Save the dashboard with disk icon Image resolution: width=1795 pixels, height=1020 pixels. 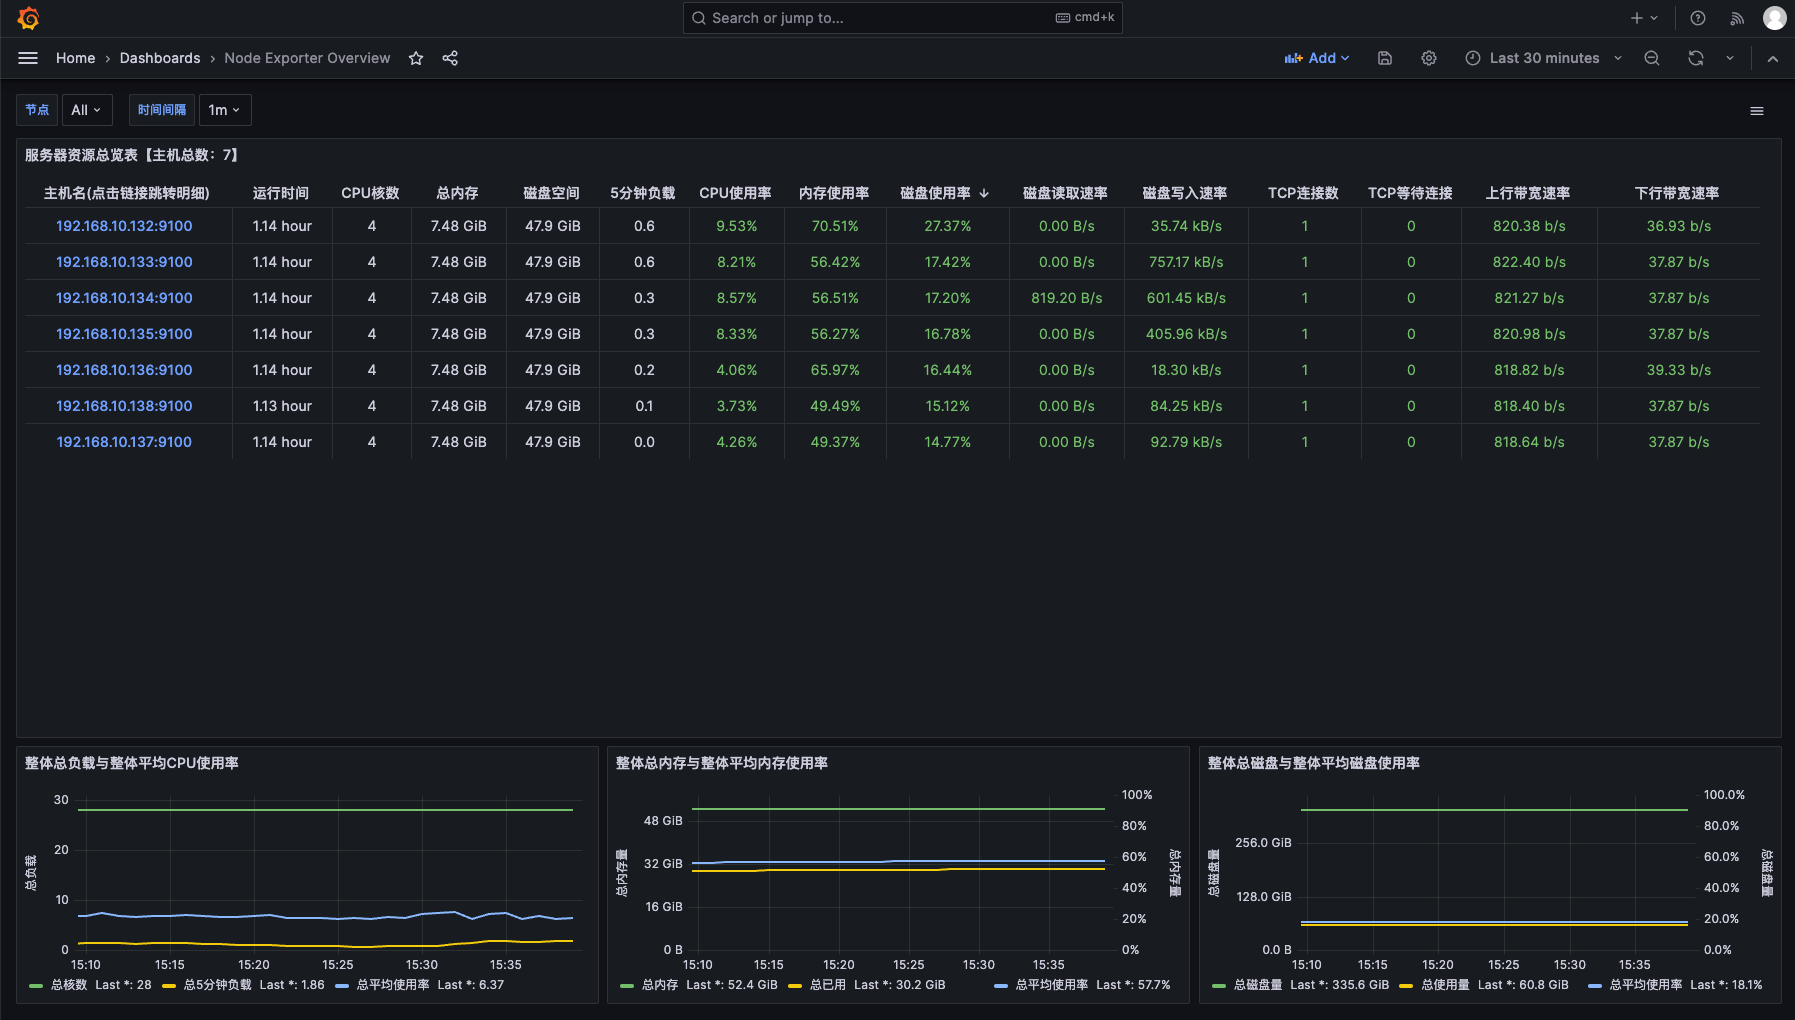(x=1385, y=58)
